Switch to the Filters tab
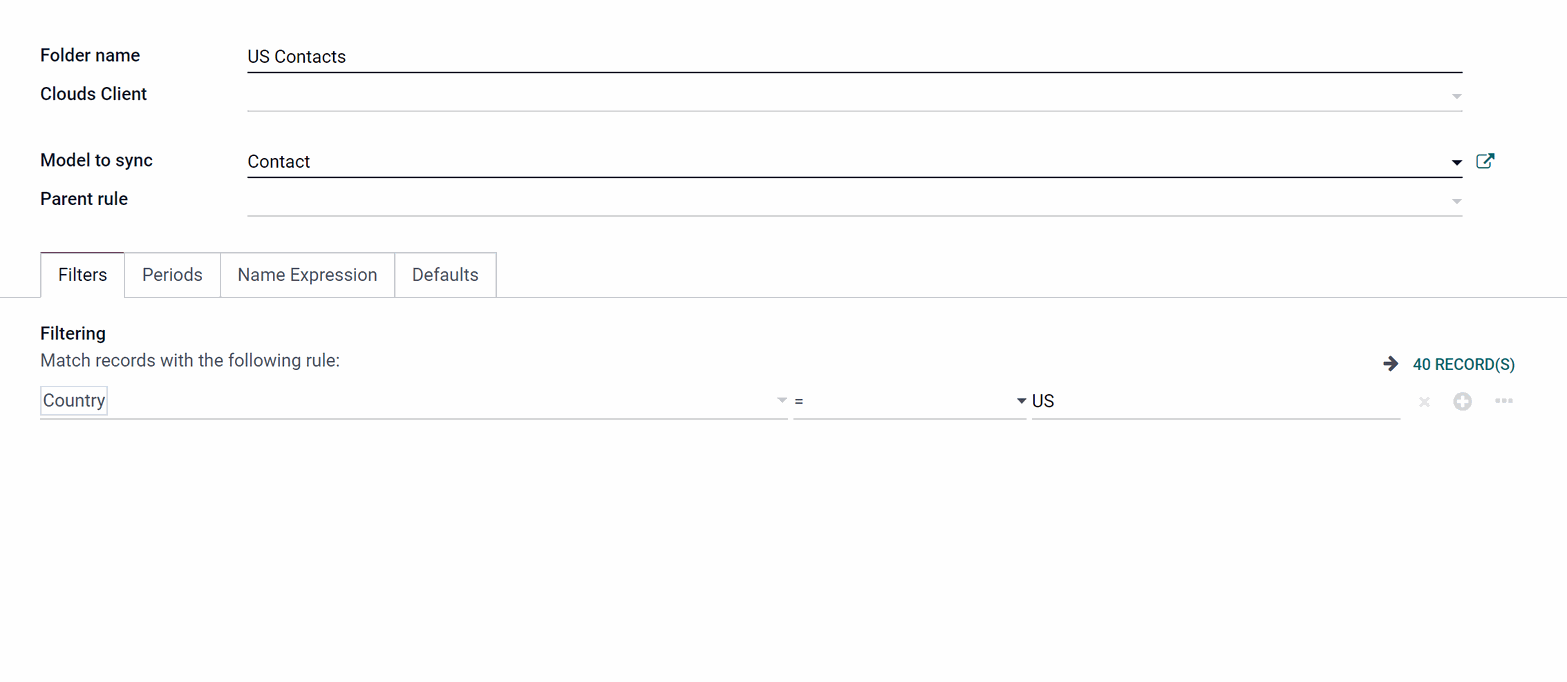Viewport: 1567px width, 682px height. click(82, 275)
